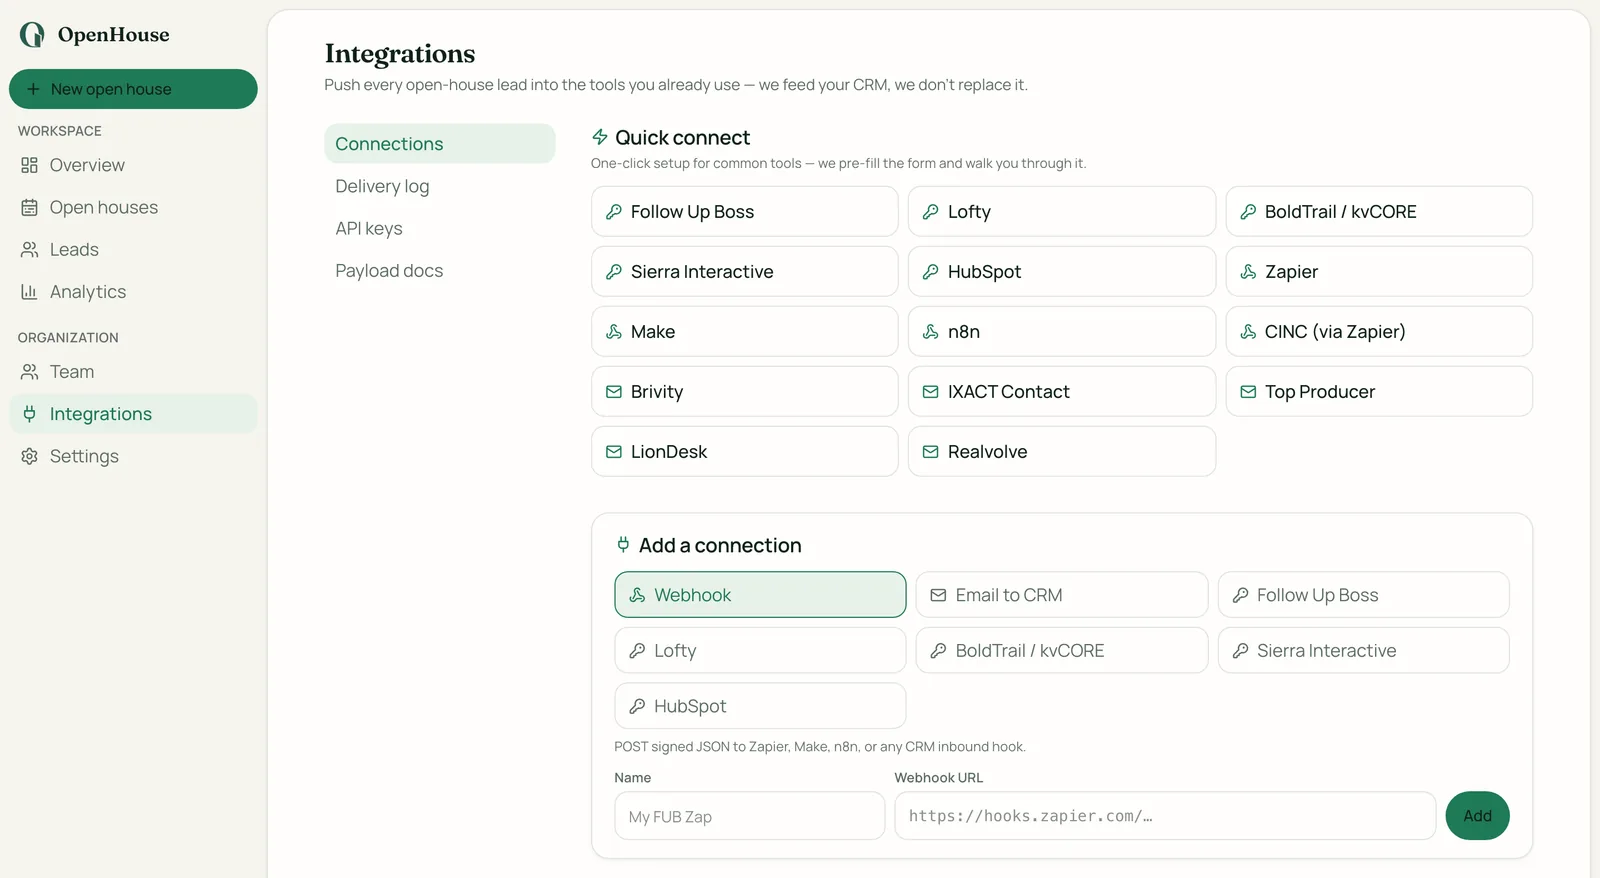Image resolution: width=1600 pixels, height=878 pixels.
Task: Click the key icon on Quick connect Sierra Interactive
Action: (x=614, y=272)
